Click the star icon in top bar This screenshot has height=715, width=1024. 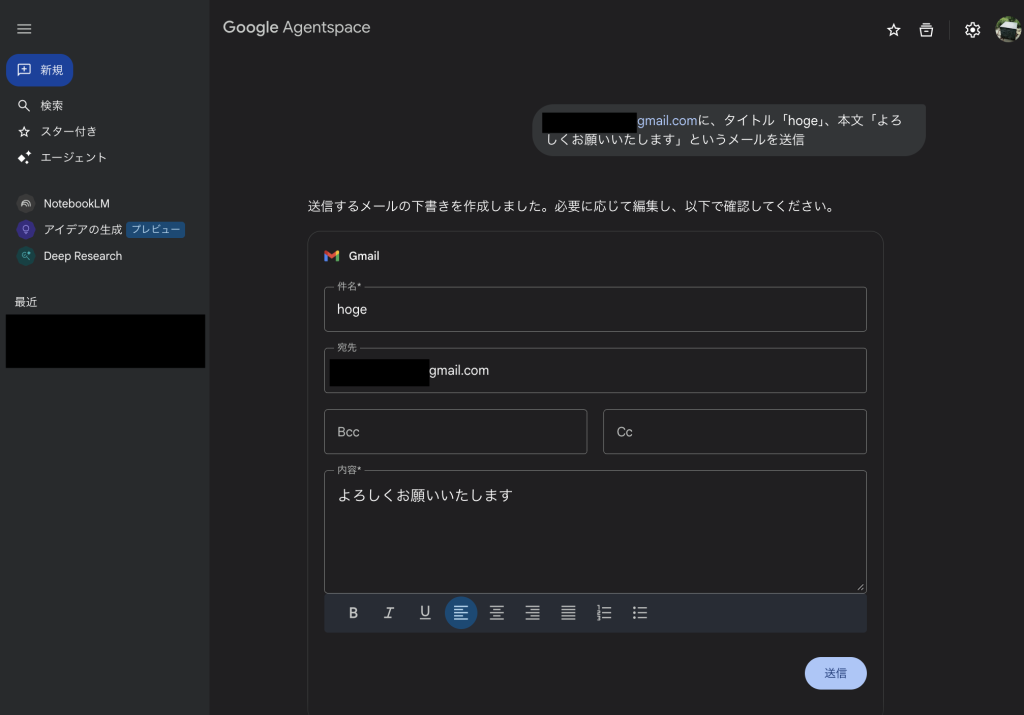point(894,30)
